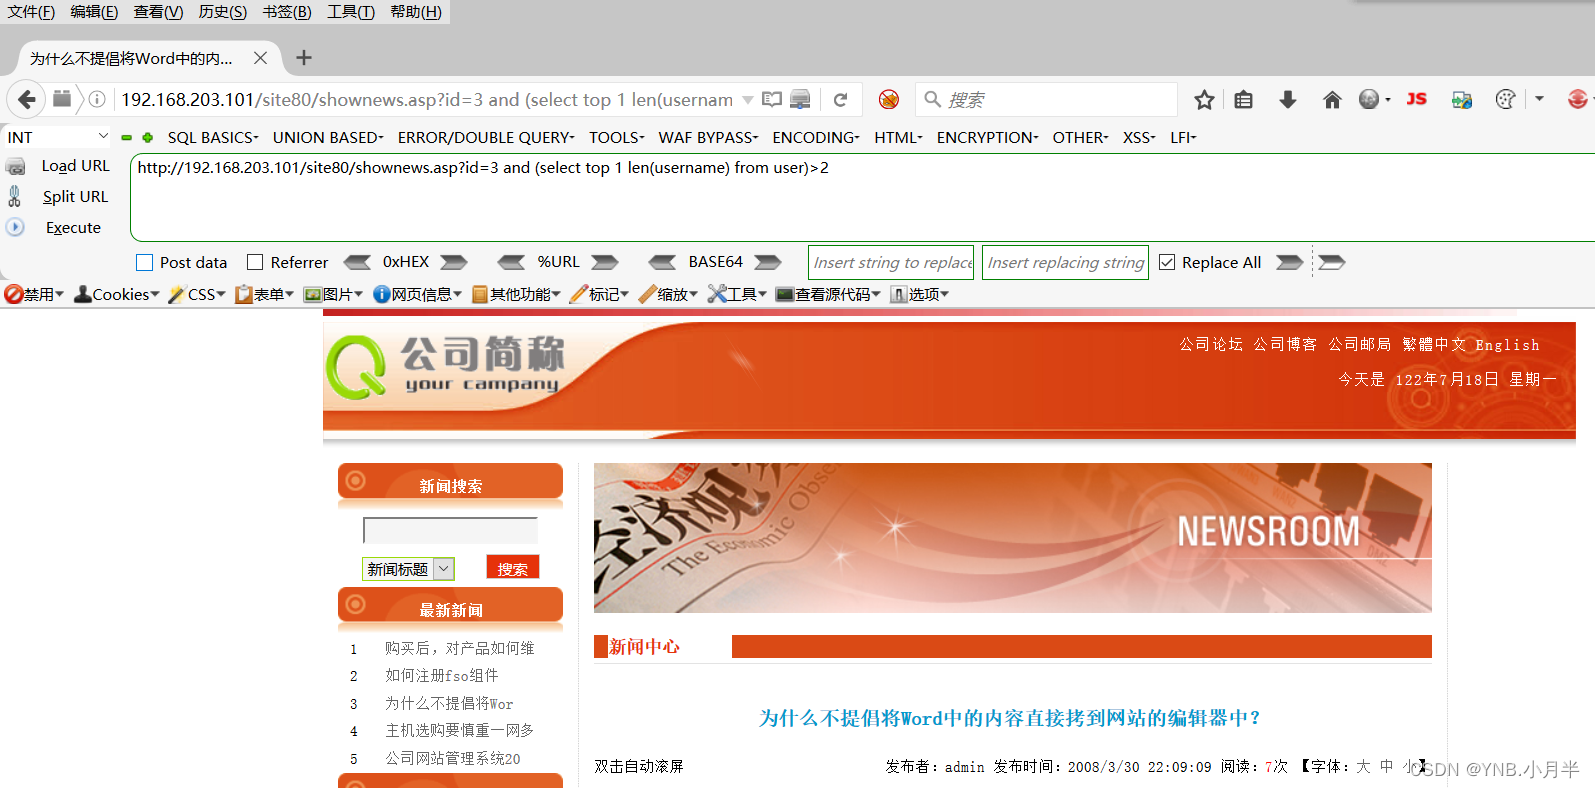Click the site info icon in address bar
1595x788 pixels.
97,99
